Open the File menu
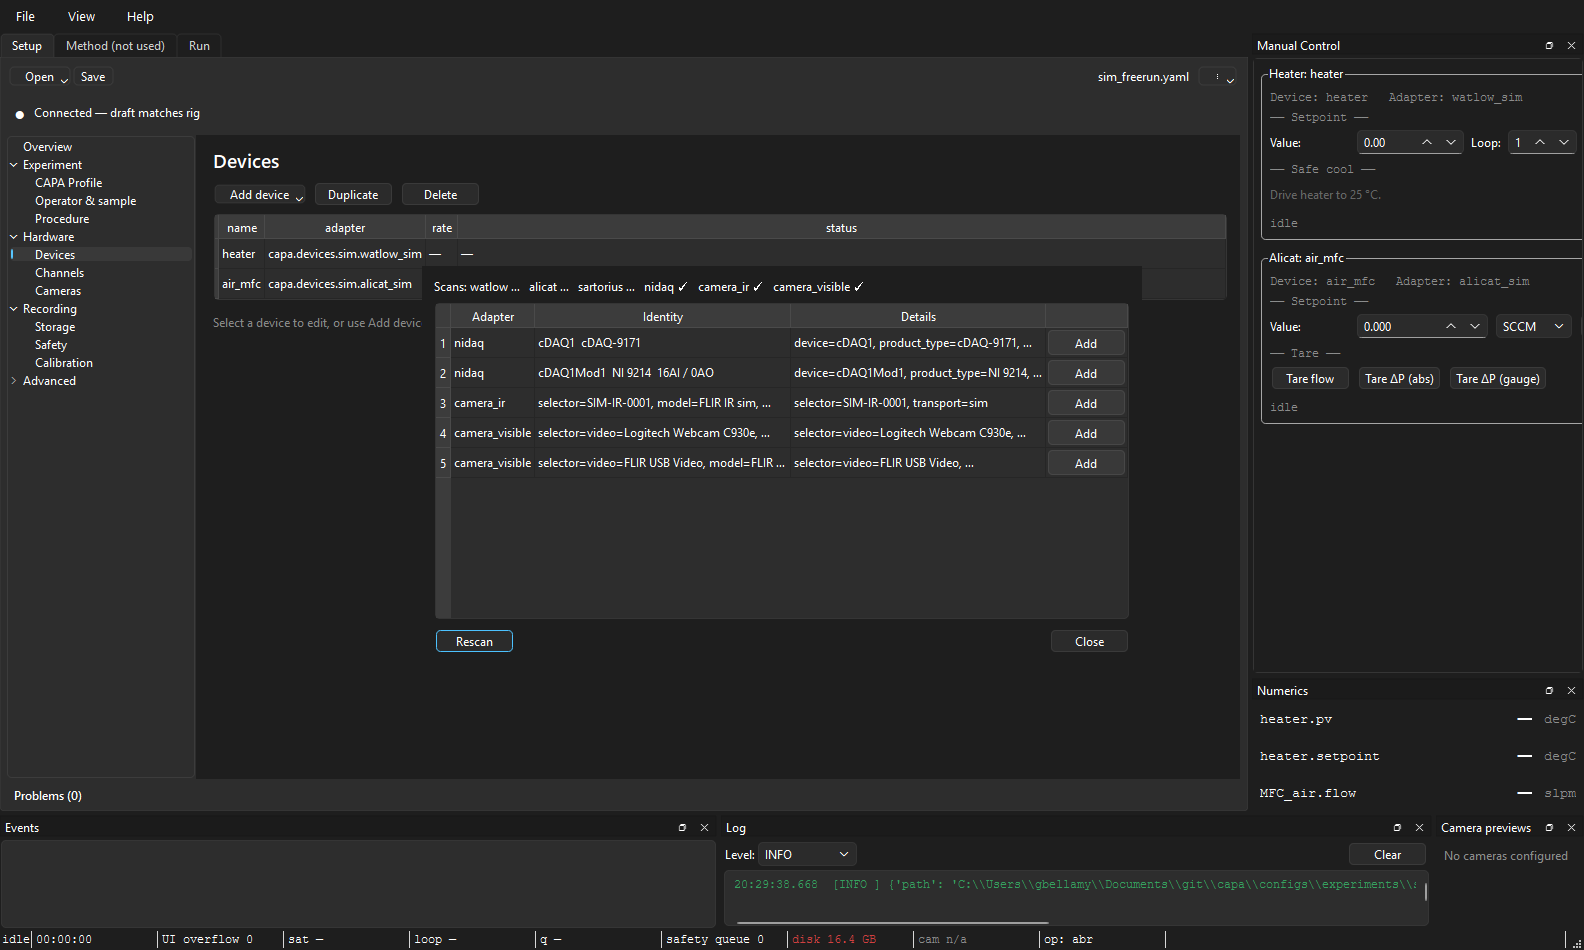Image resolution: width=1584 pixels, height=950 pixels. (26, 17)
